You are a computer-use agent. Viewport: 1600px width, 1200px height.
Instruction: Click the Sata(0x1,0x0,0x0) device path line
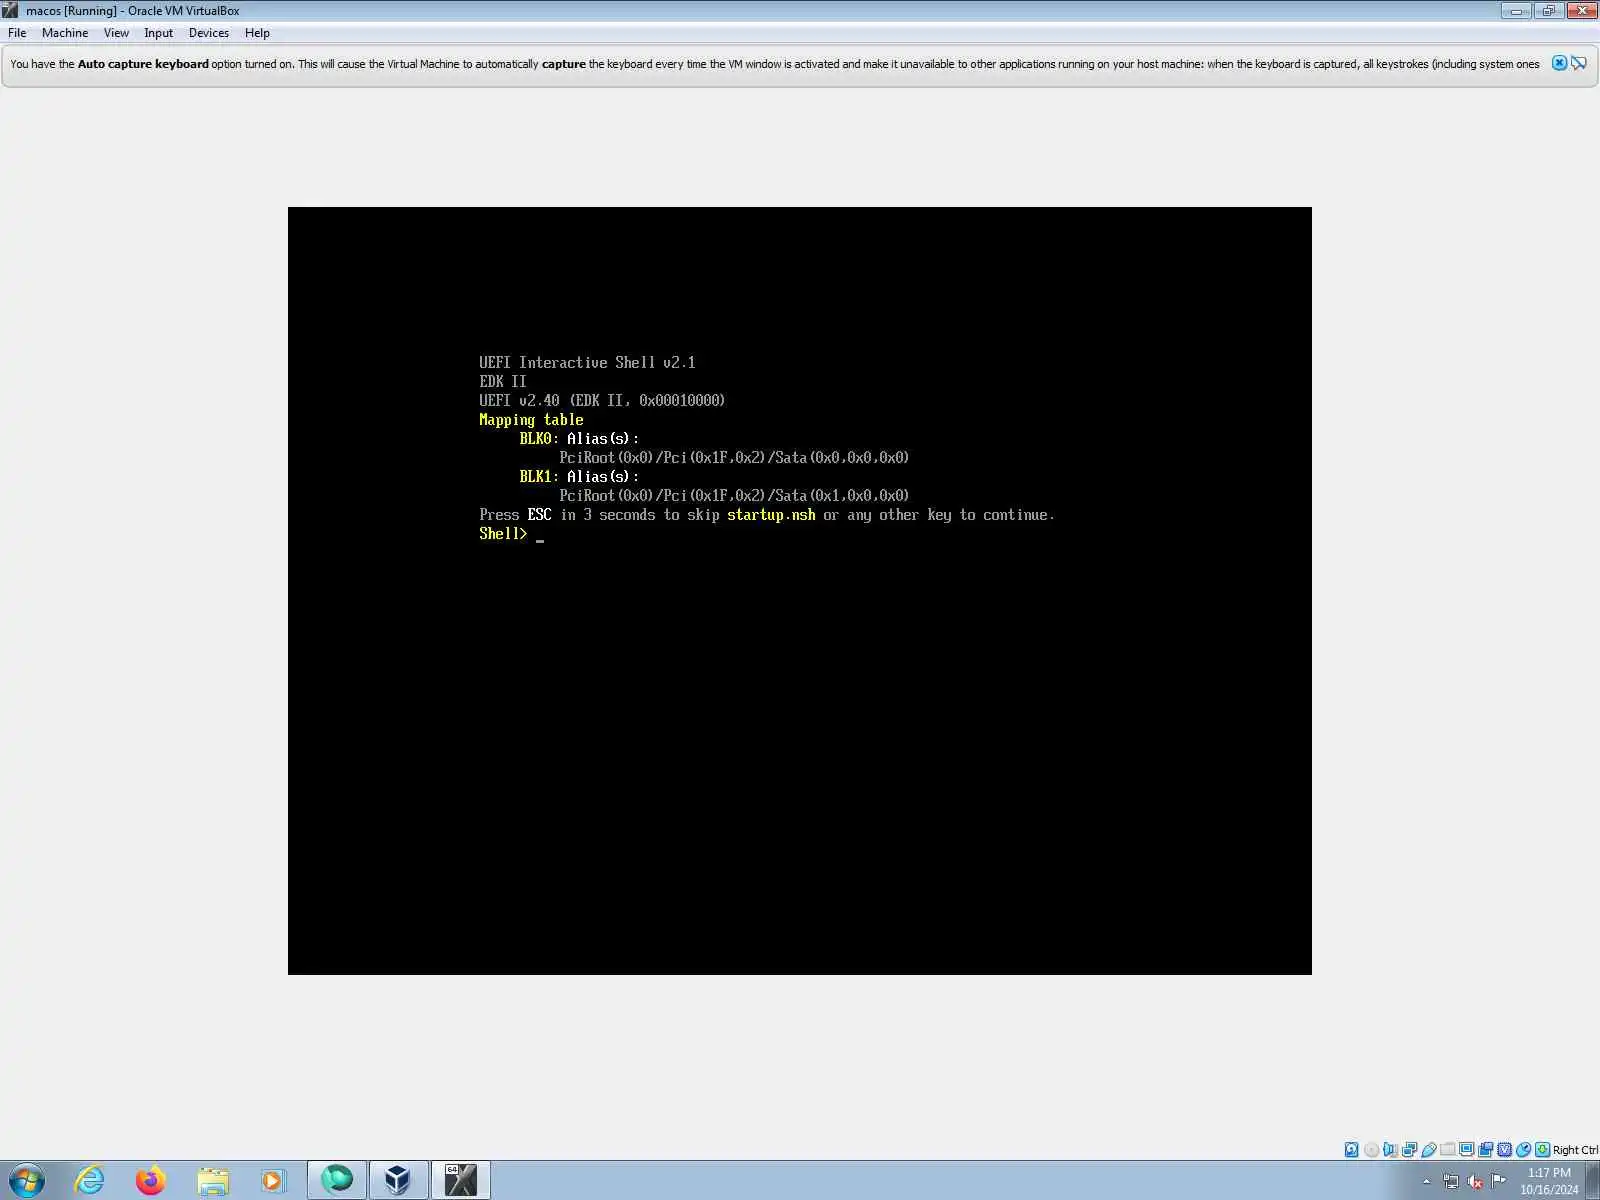[x=734, y=496]
